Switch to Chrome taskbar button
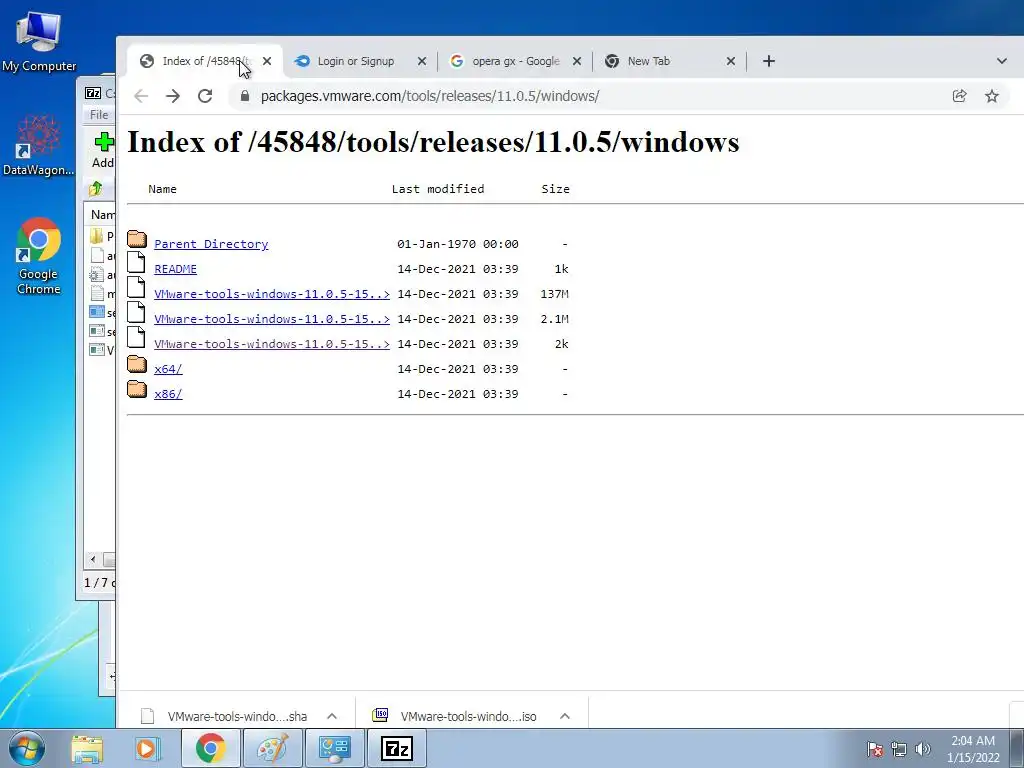The height and width of the screenshot is (768, 1024). coord(210,748)
